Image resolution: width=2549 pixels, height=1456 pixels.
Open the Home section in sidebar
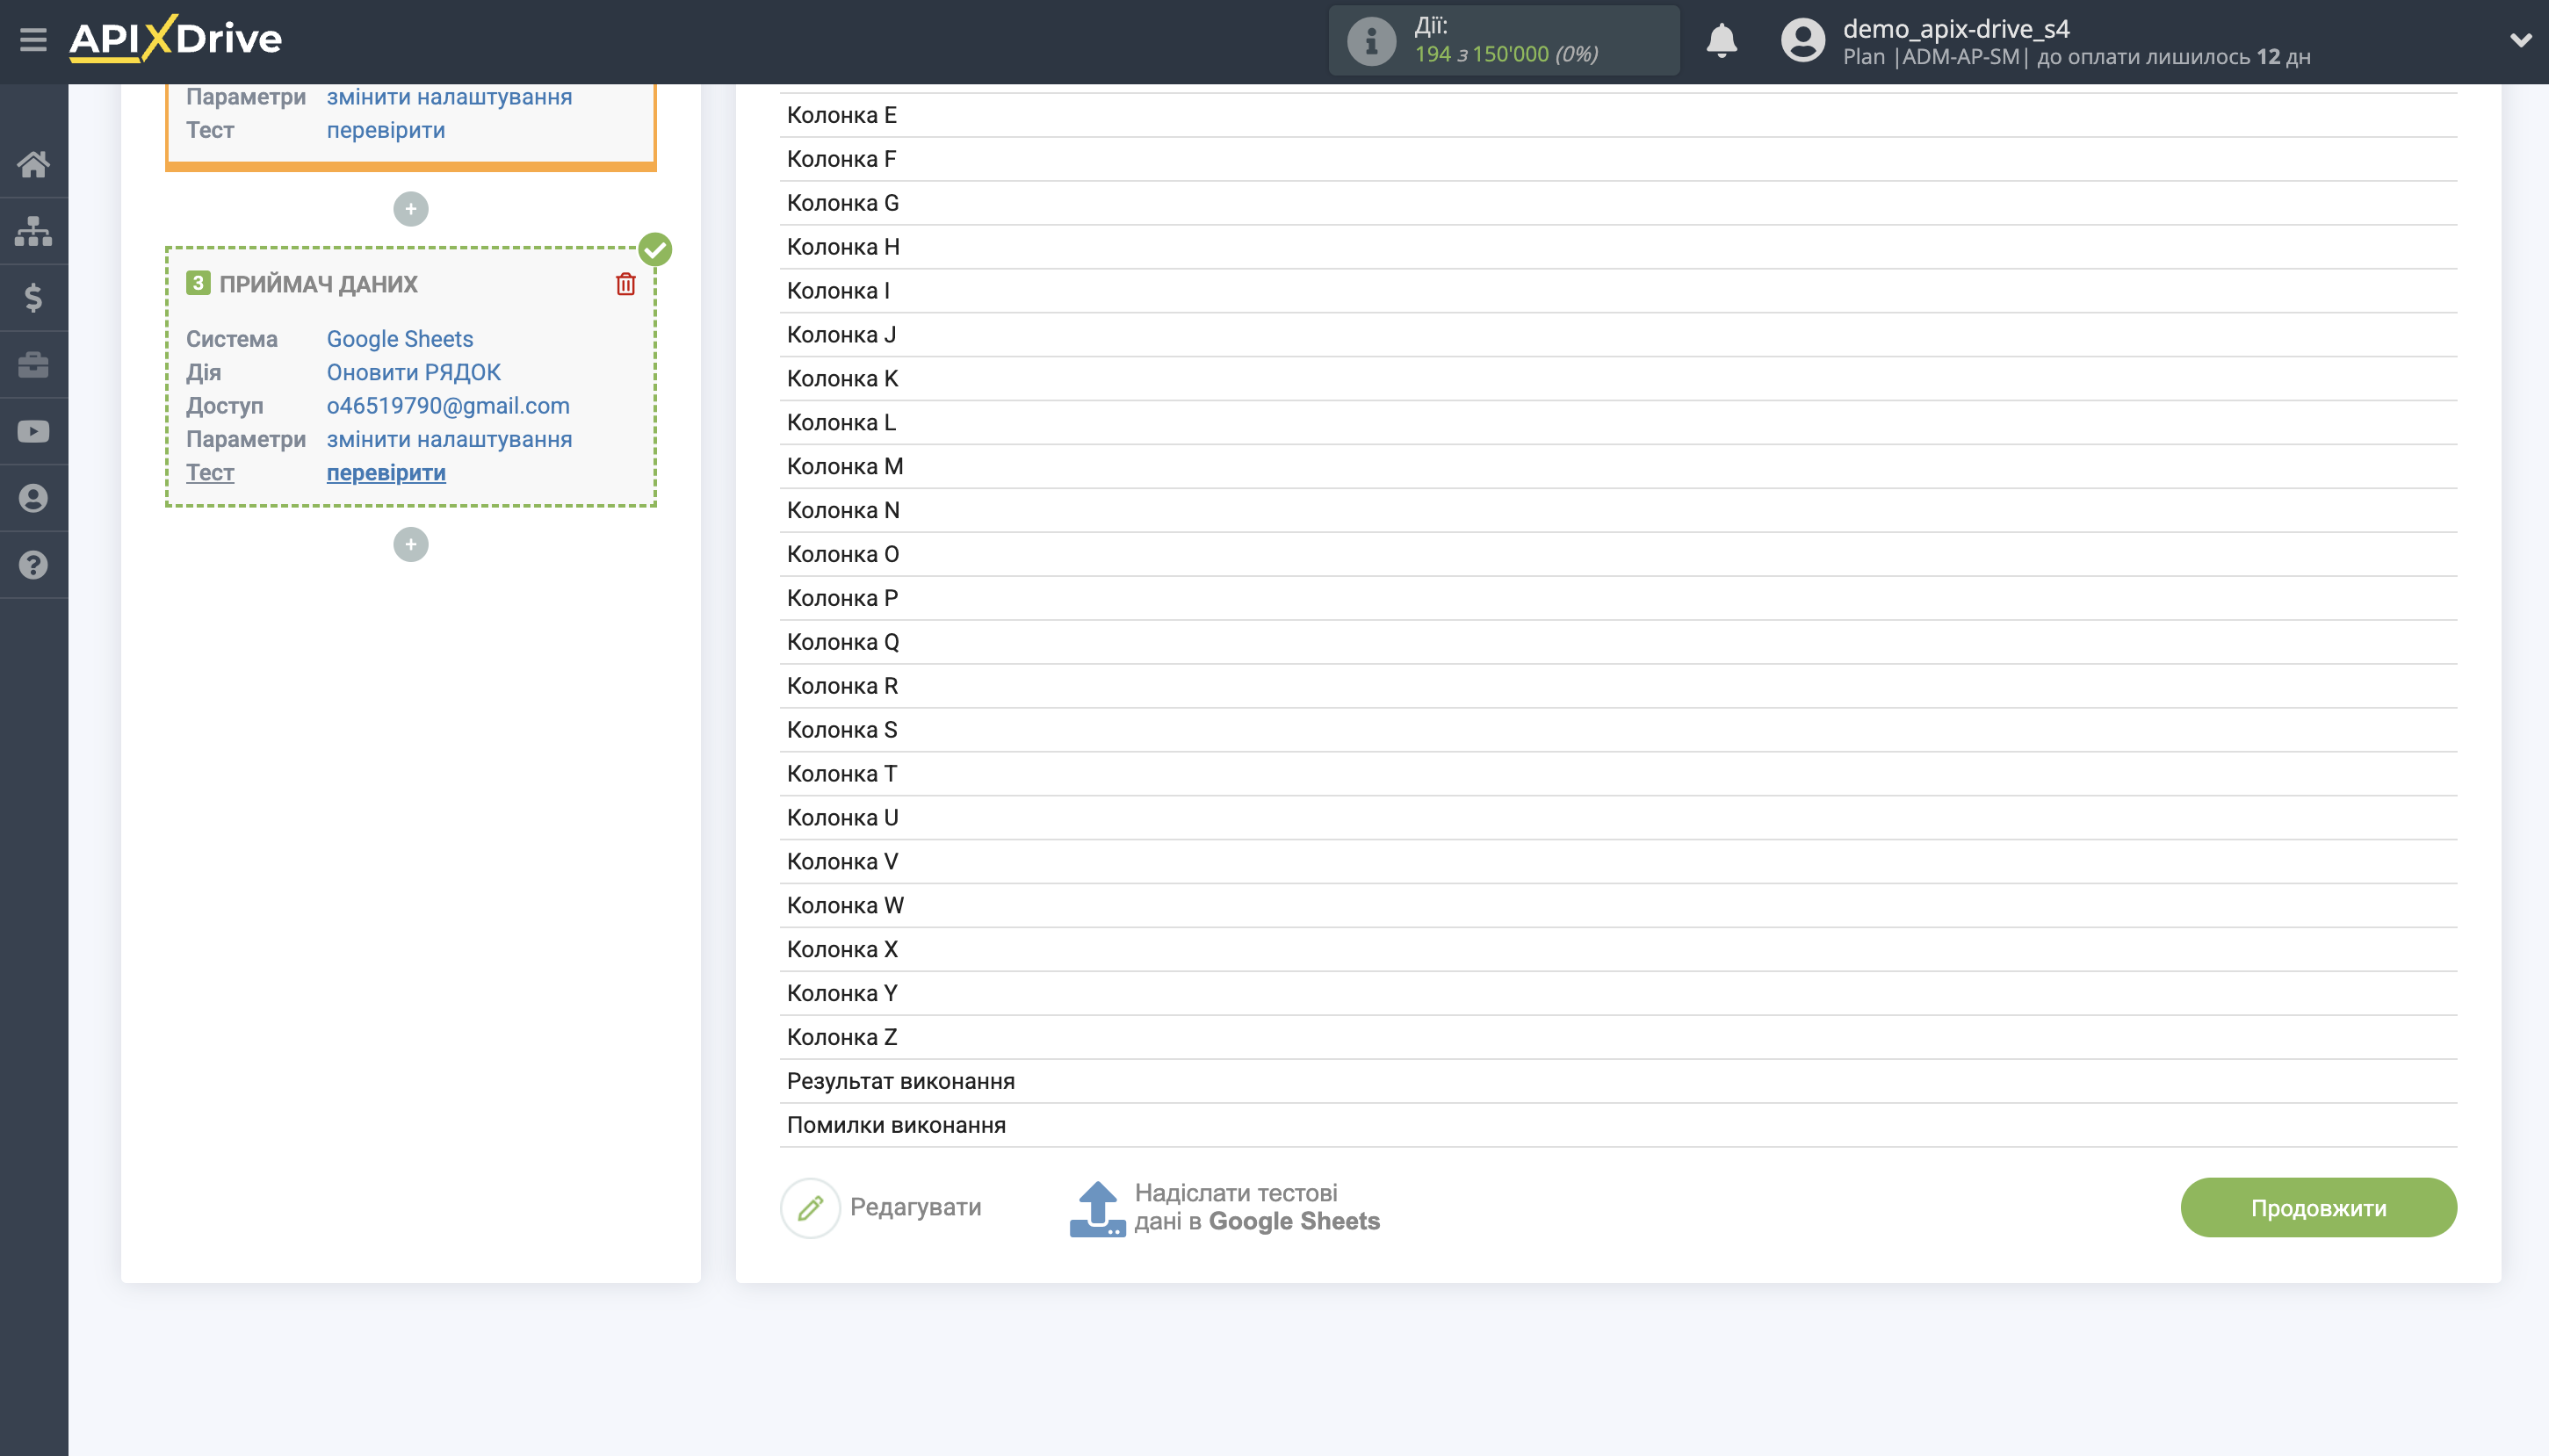[x=33, y=163]
